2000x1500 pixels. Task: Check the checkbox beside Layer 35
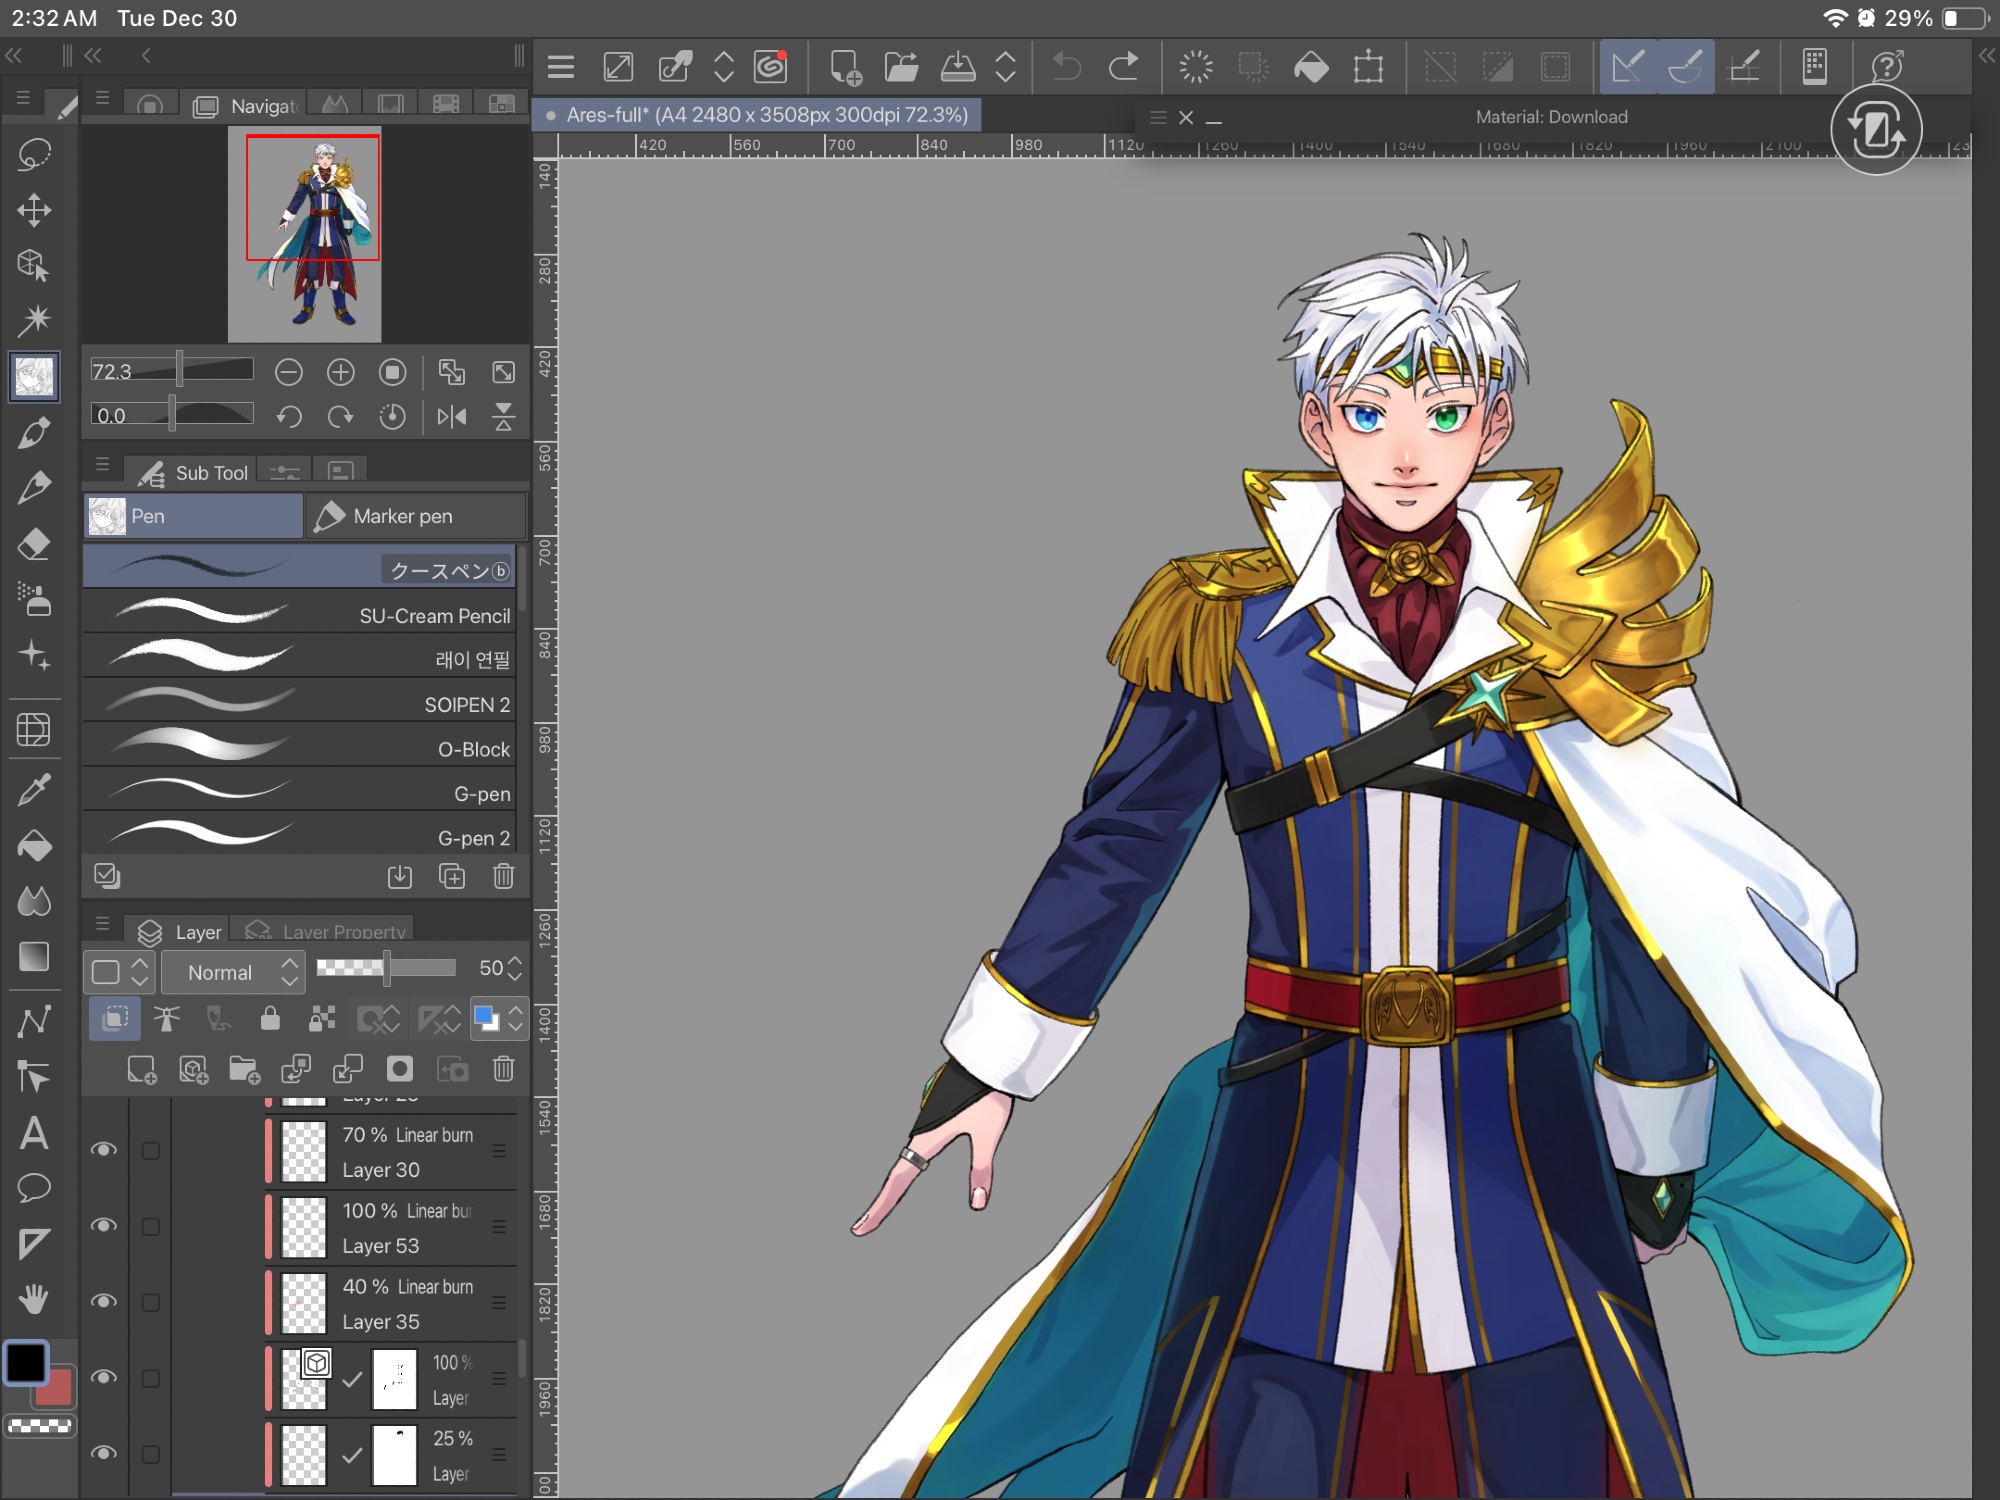click(151, 1302)
